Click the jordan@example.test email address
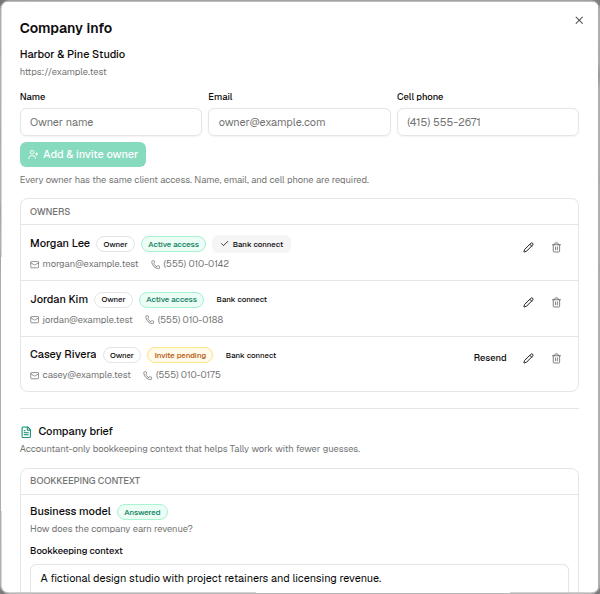 click(x=87, y=320)
